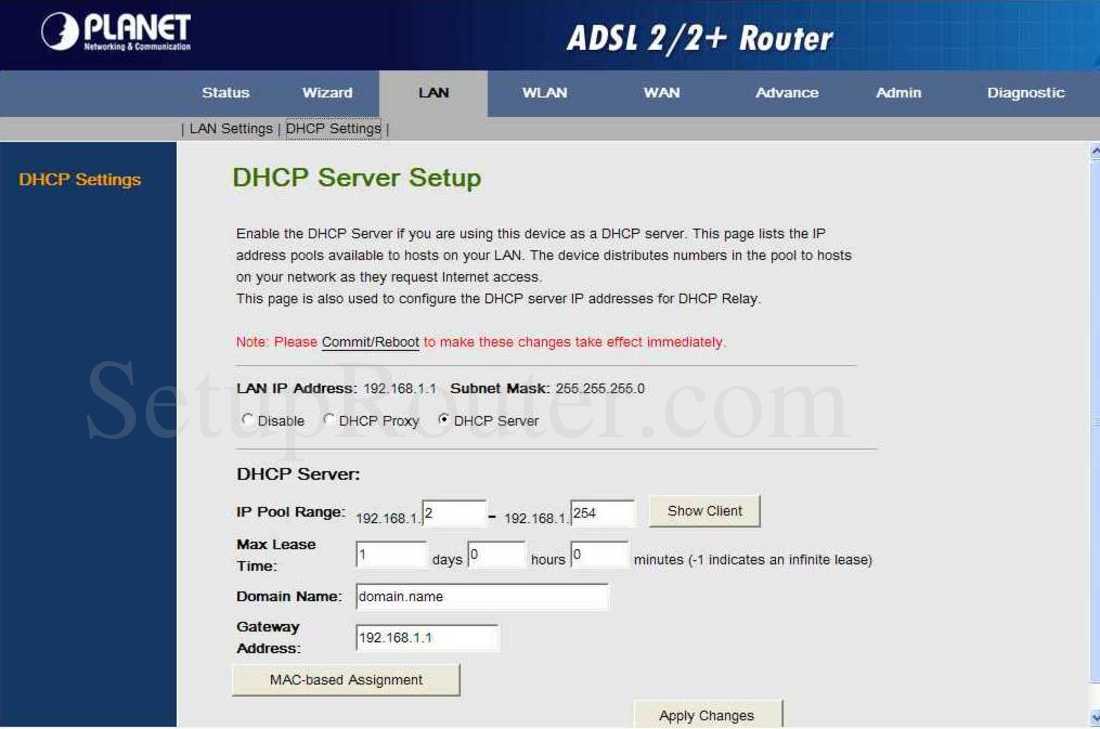Select DHCP Settings in the sidebar
Image resolution: width=1100 pixels, height=729 pixels.
80,180
